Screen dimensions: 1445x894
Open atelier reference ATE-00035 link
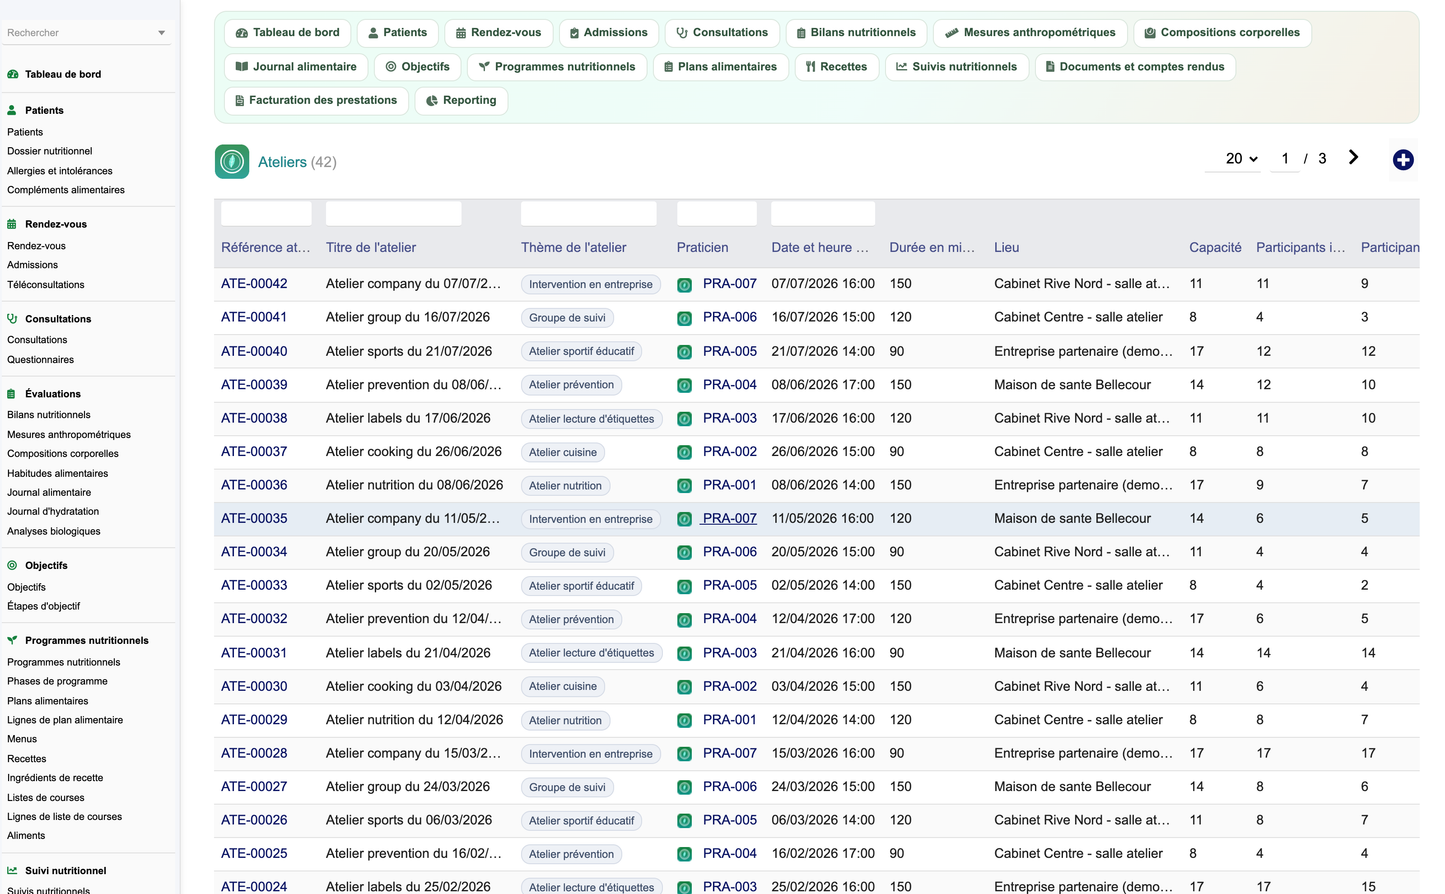tap(254, 519)
